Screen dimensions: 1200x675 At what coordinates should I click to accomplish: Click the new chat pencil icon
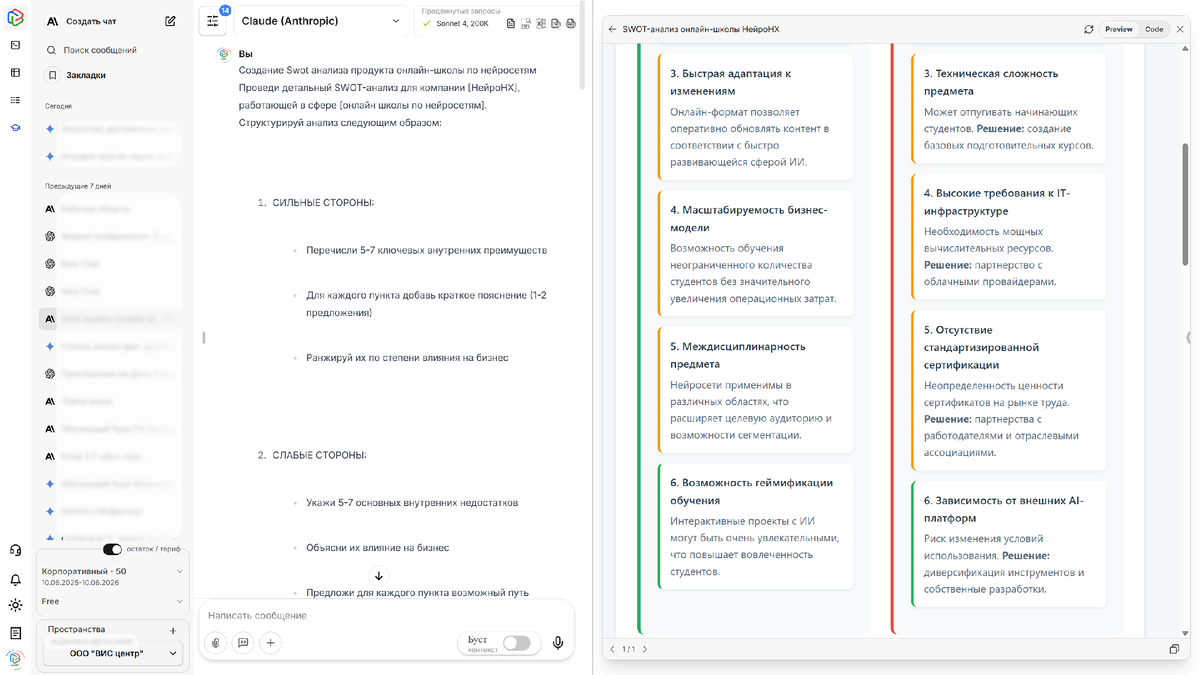coord(171,21)
